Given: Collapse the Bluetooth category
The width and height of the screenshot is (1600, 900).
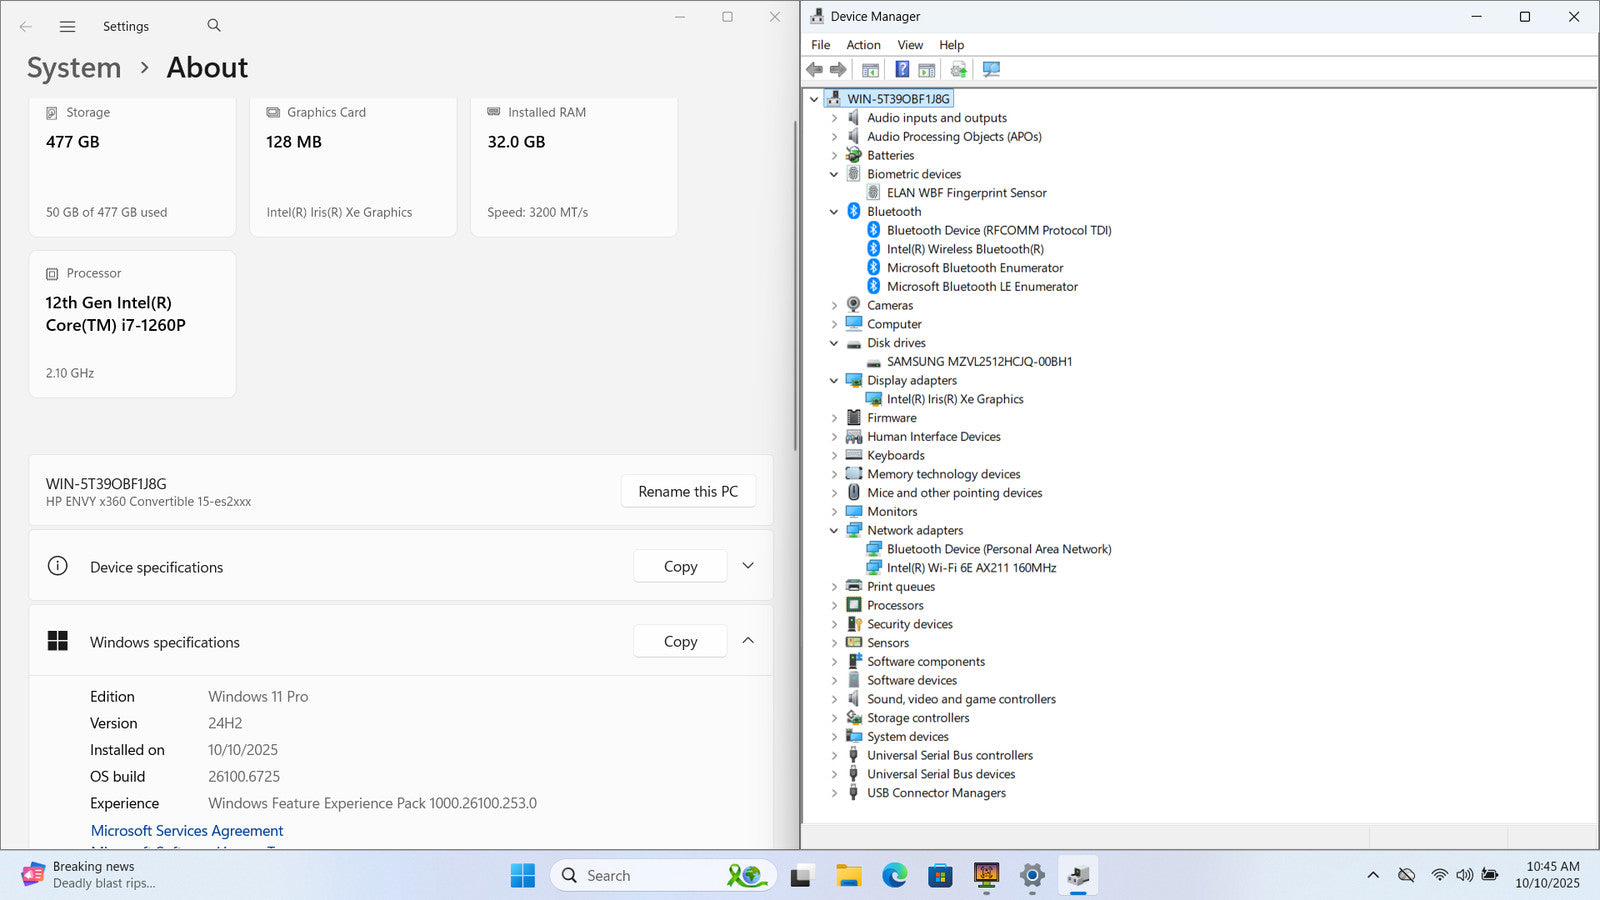Looking at the screenshot, I should [x=834, y=212].
